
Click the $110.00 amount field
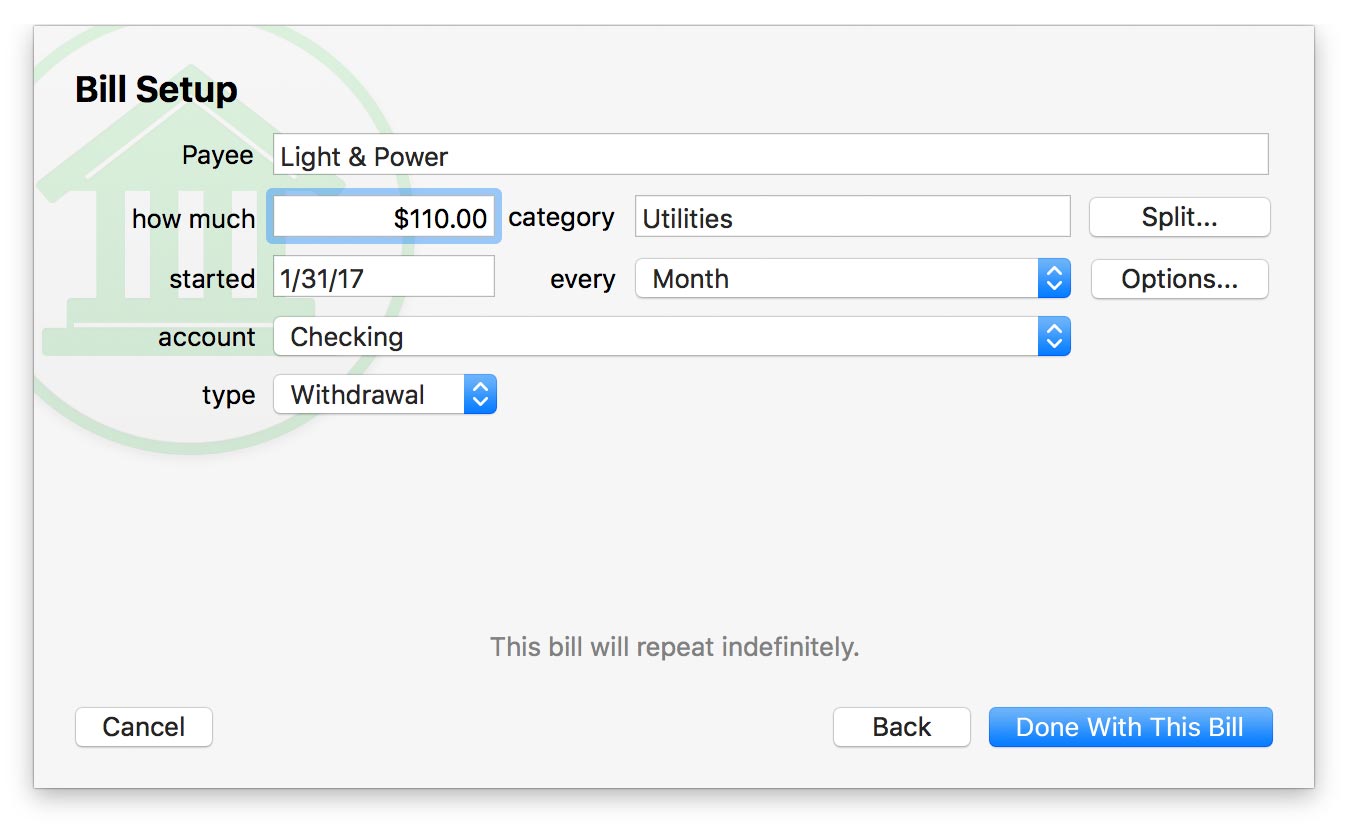(384, 218)
